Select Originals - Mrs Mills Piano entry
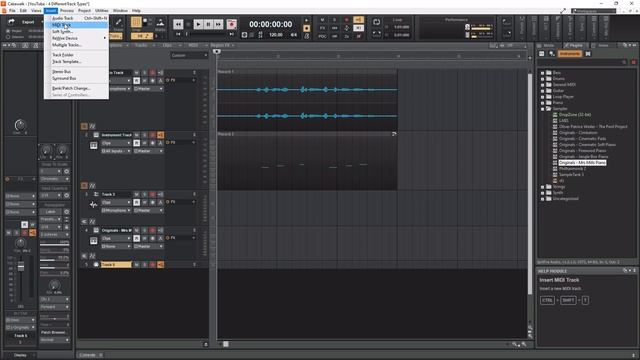Viewport: 640px width, 360px height. tap(582, 162)
